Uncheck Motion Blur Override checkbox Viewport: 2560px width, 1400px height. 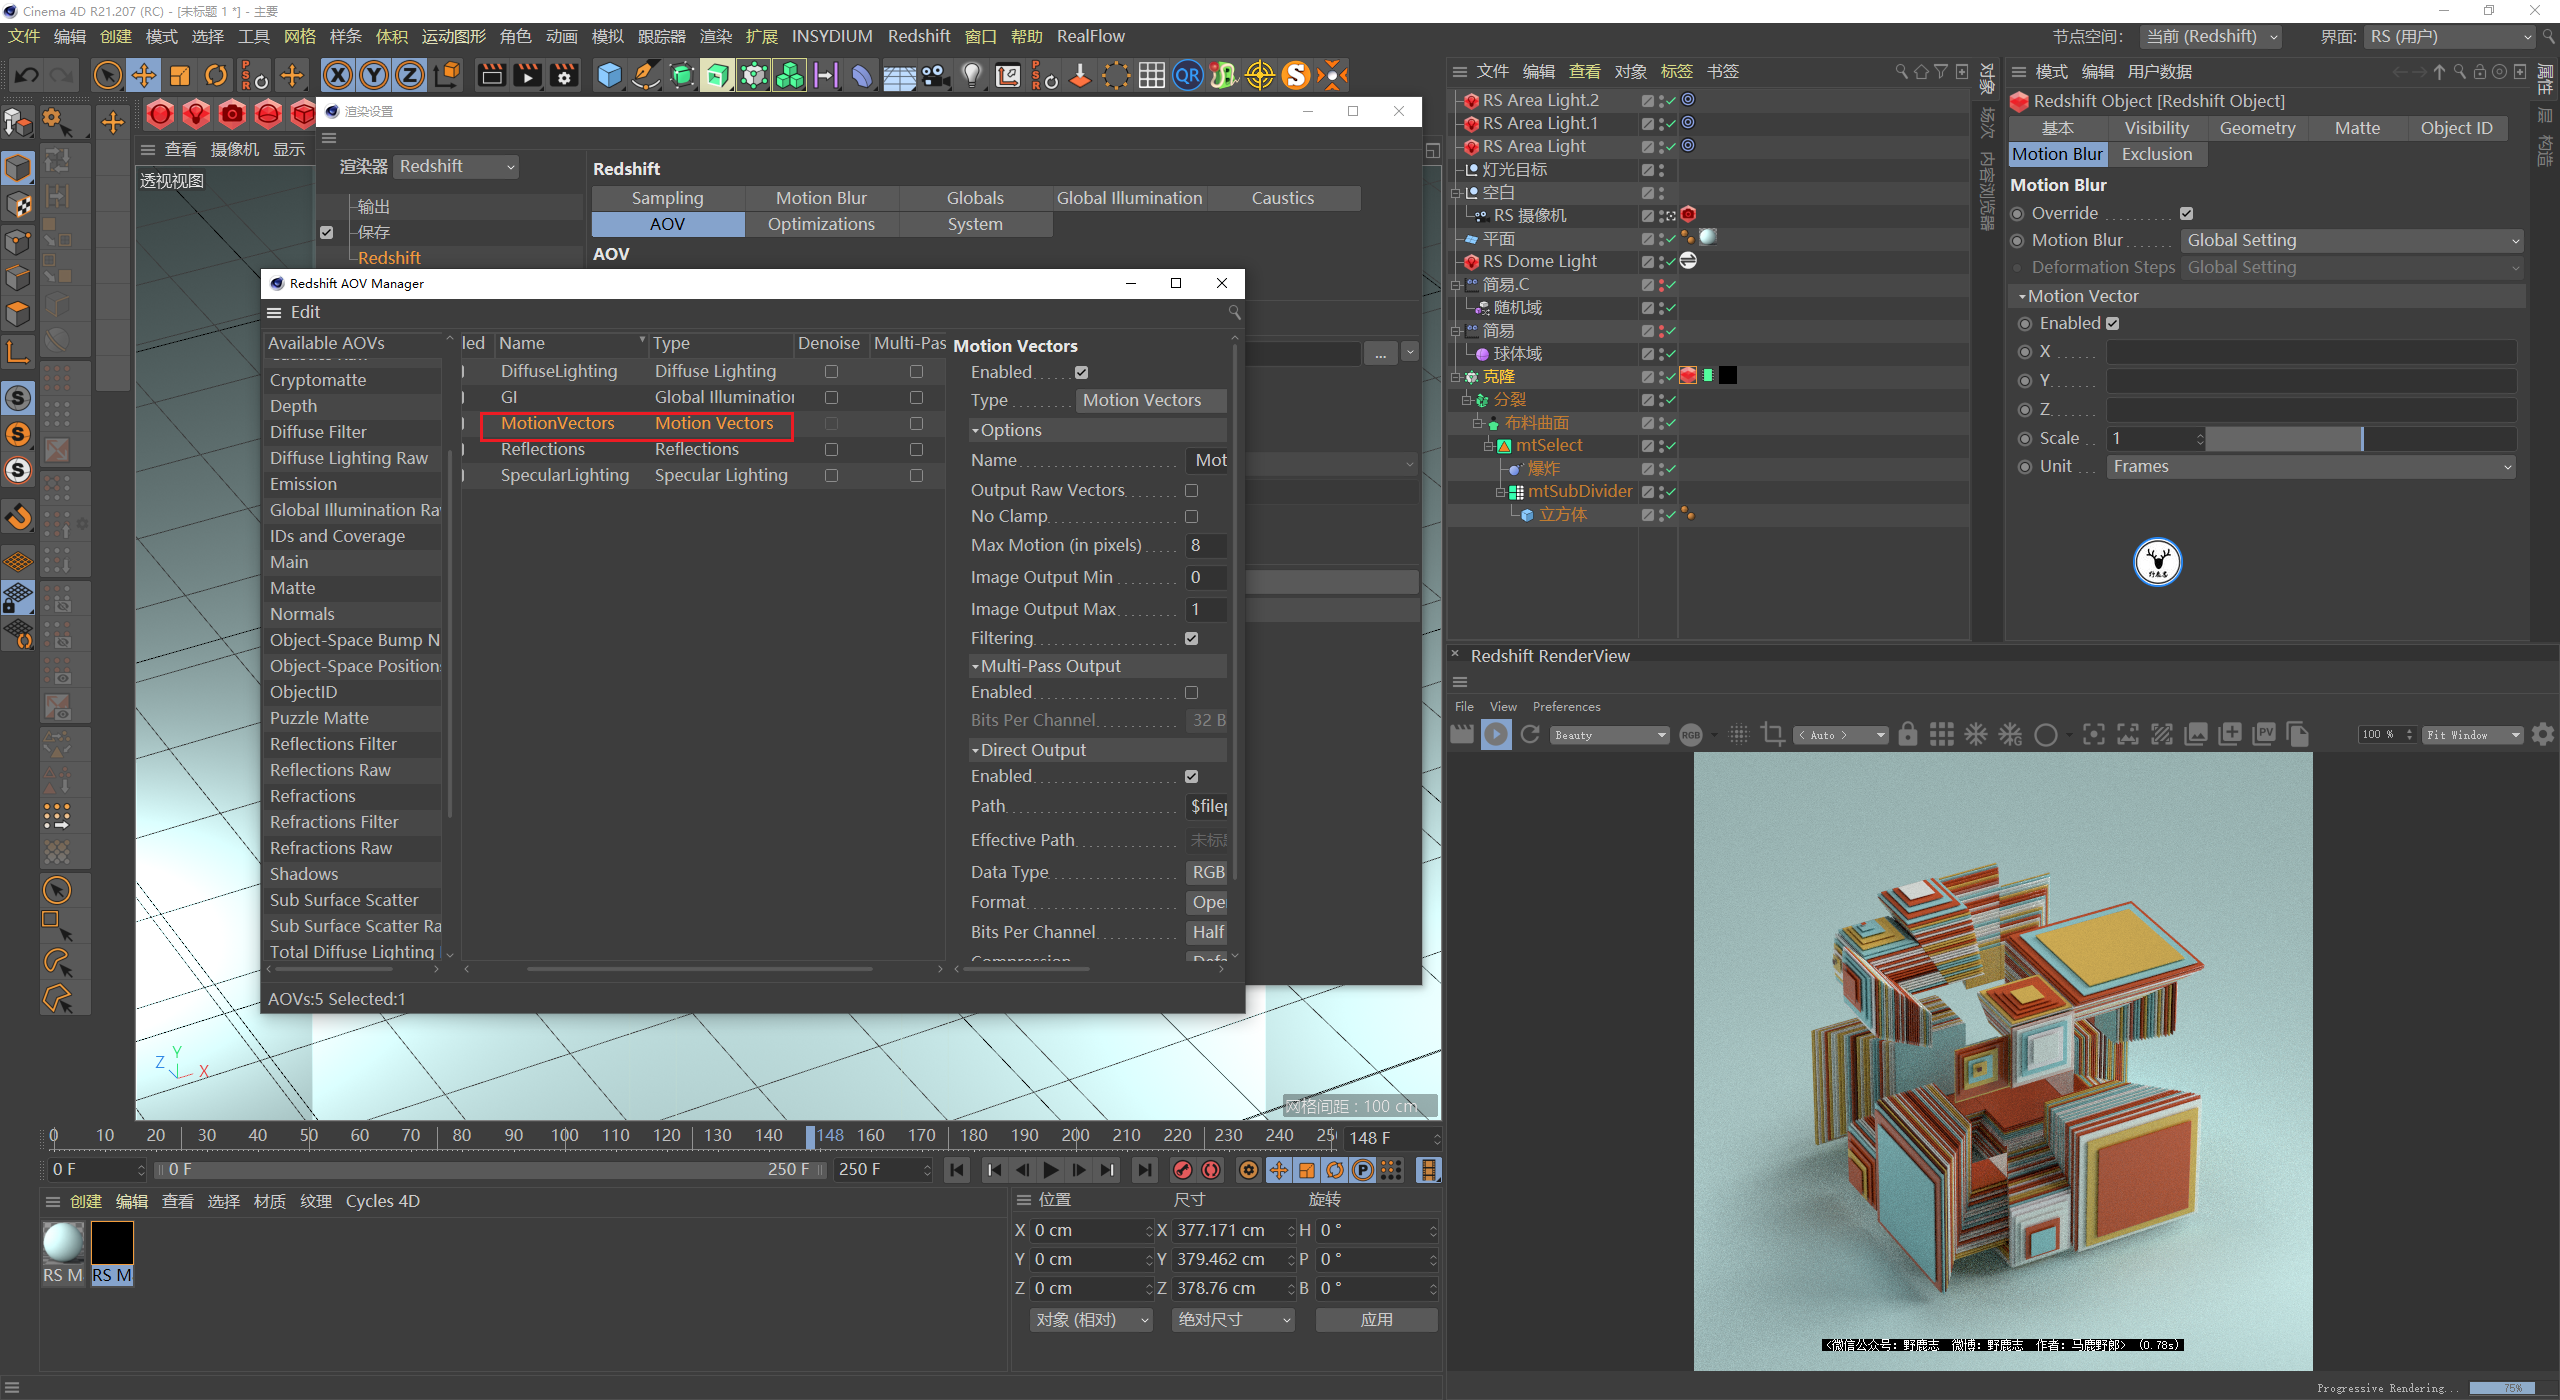(2187, 213)
